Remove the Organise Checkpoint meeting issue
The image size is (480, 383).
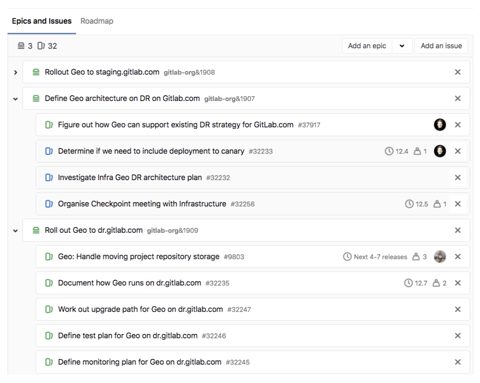click(x=458, y=204)
